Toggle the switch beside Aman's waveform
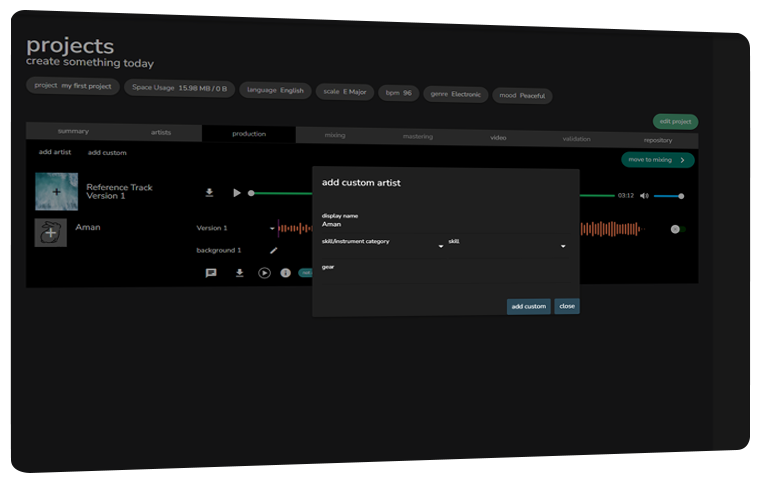The width and height of the screenshot is (758, 483). coord(676,229)
